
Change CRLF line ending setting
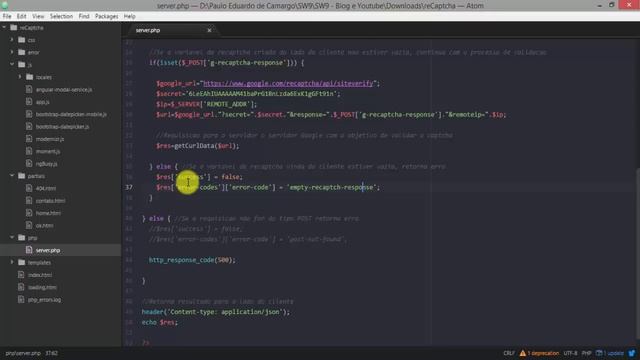click(x=509, y=353)
